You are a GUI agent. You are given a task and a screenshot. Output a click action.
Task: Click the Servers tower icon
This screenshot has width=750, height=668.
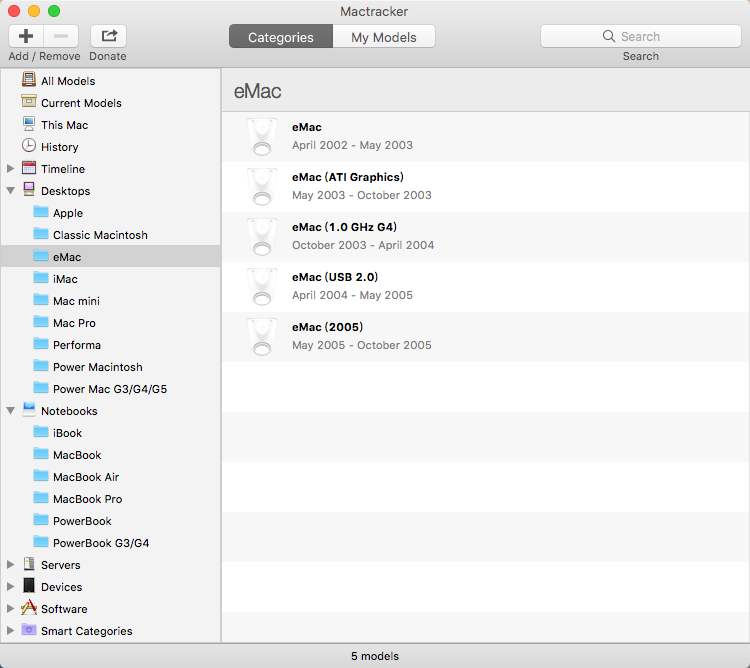coord(29,564)
